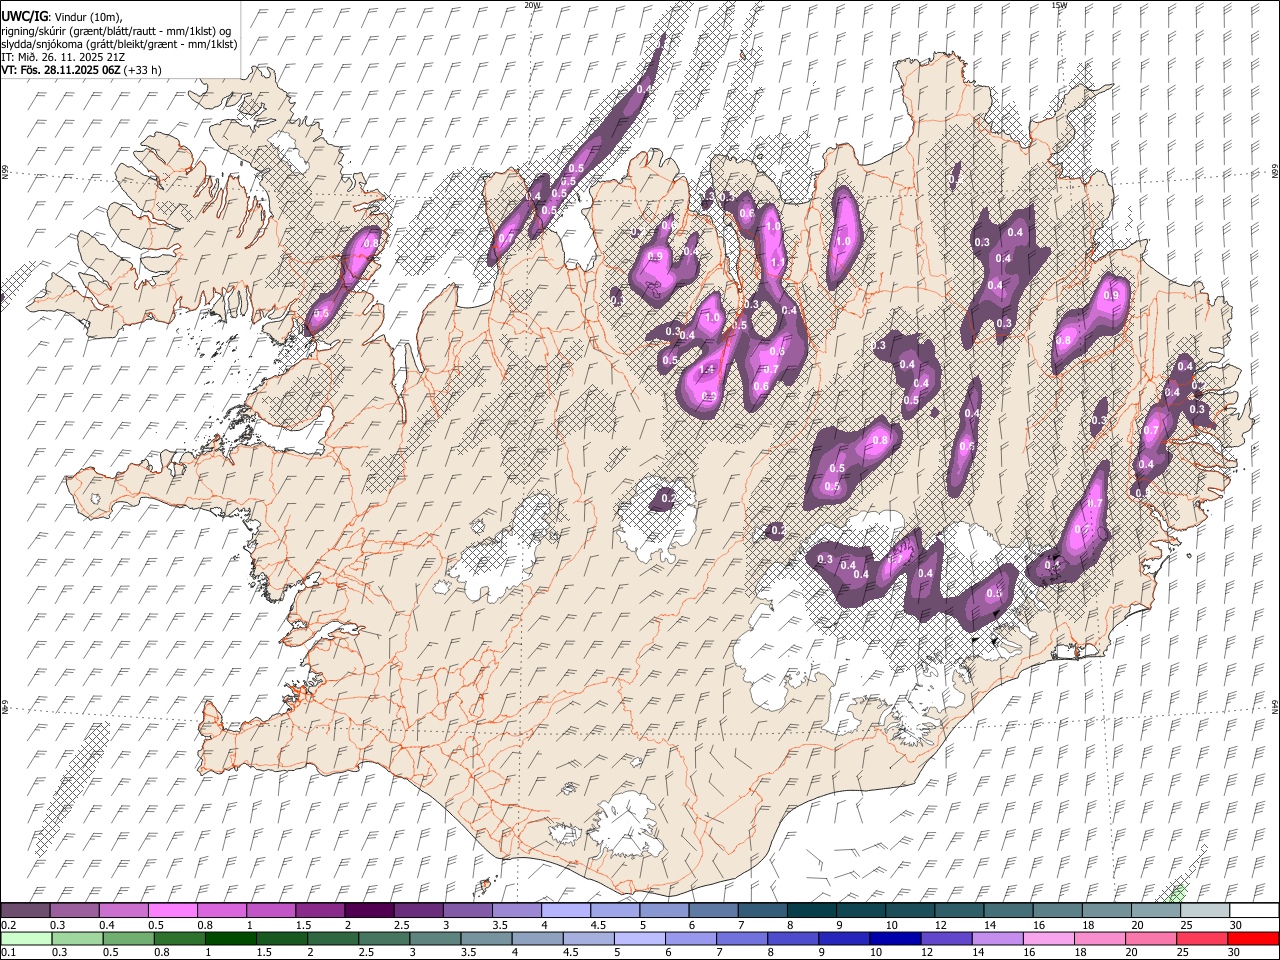Pick the pale periwinkle 4 swatch, snow legend
This screenshot has height=960, width=1280.
[566, 910]
